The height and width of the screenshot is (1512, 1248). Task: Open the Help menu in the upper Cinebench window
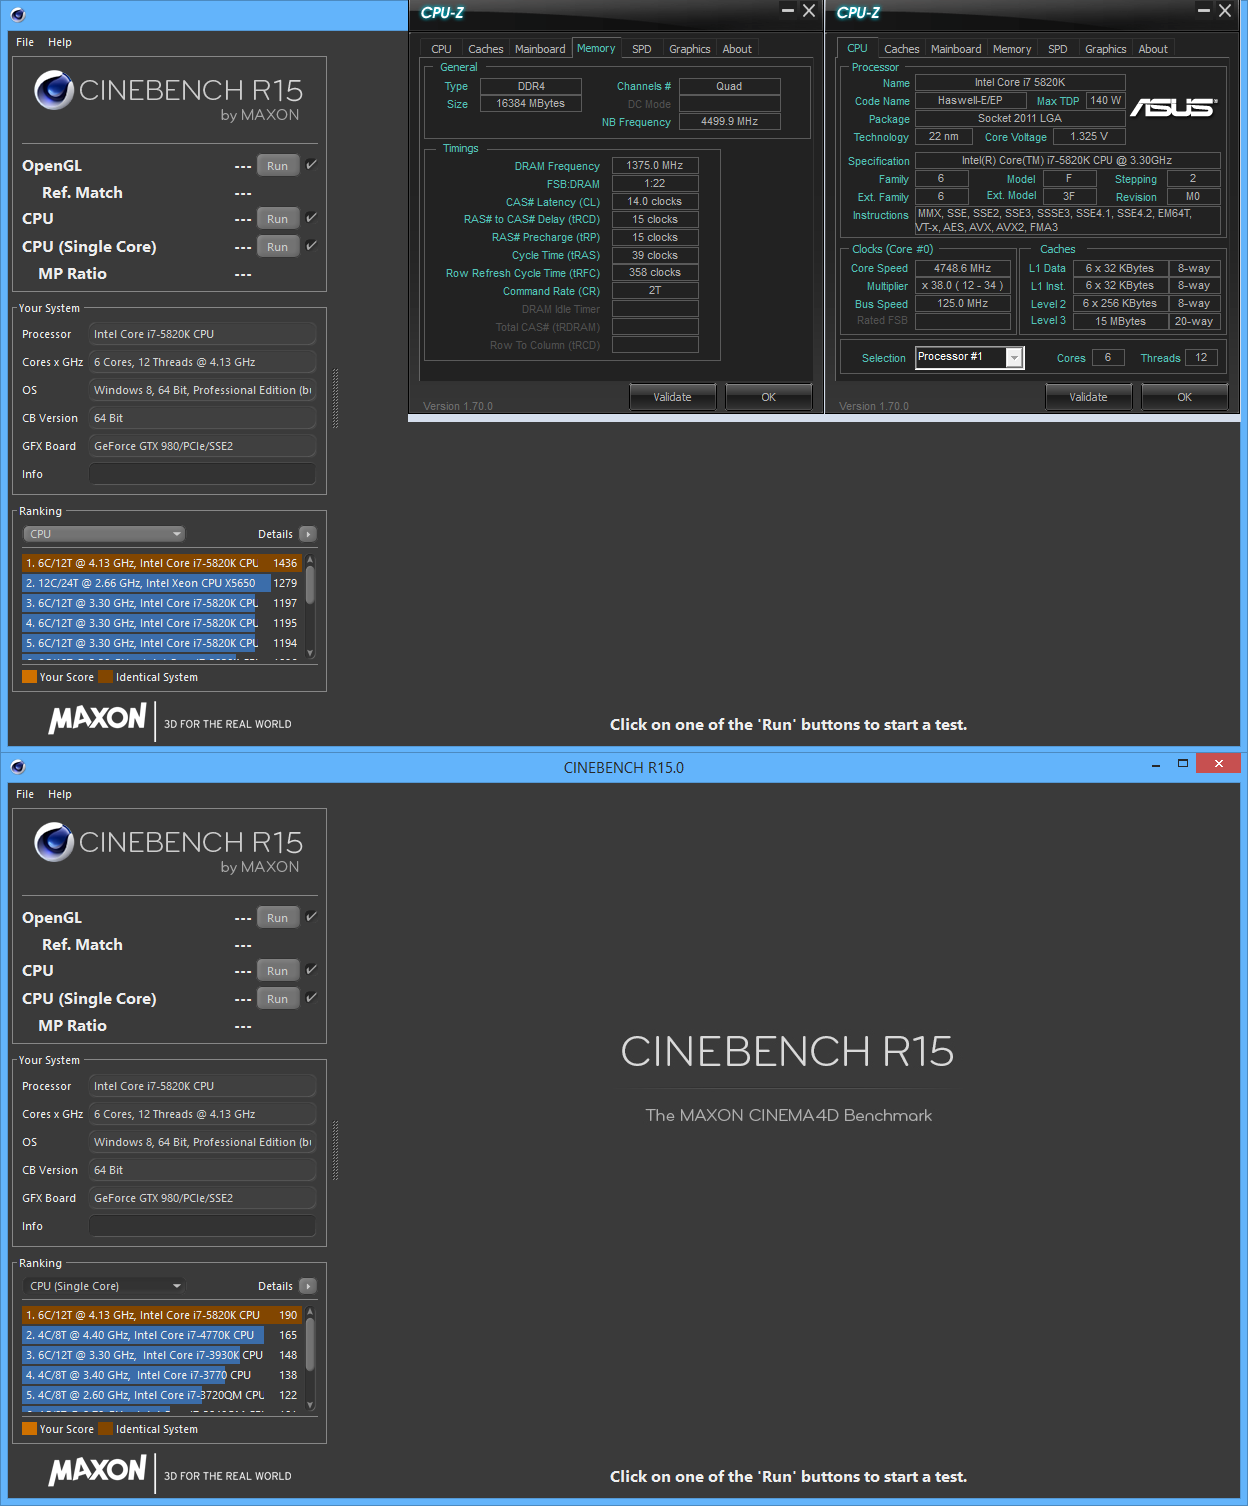pos(60,42)
